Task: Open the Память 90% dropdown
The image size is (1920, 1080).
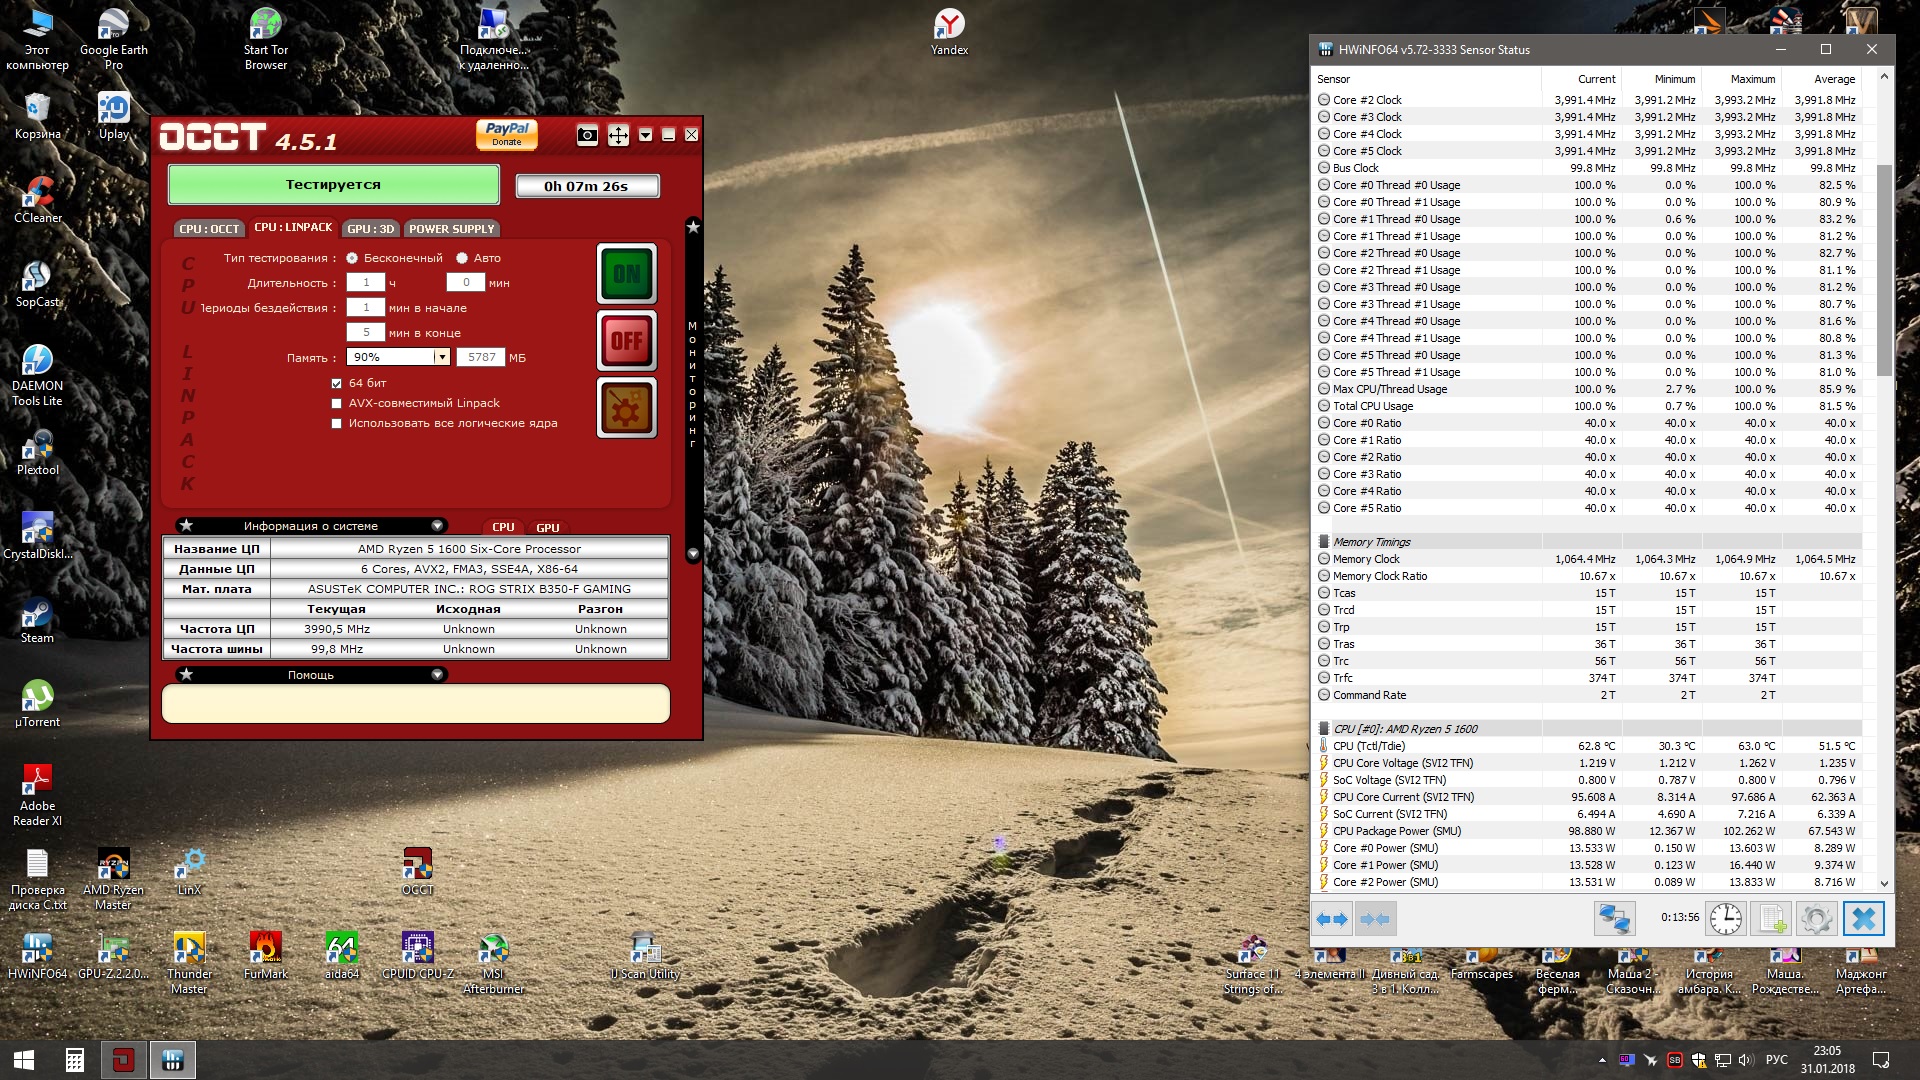Action: pos(441,357)
